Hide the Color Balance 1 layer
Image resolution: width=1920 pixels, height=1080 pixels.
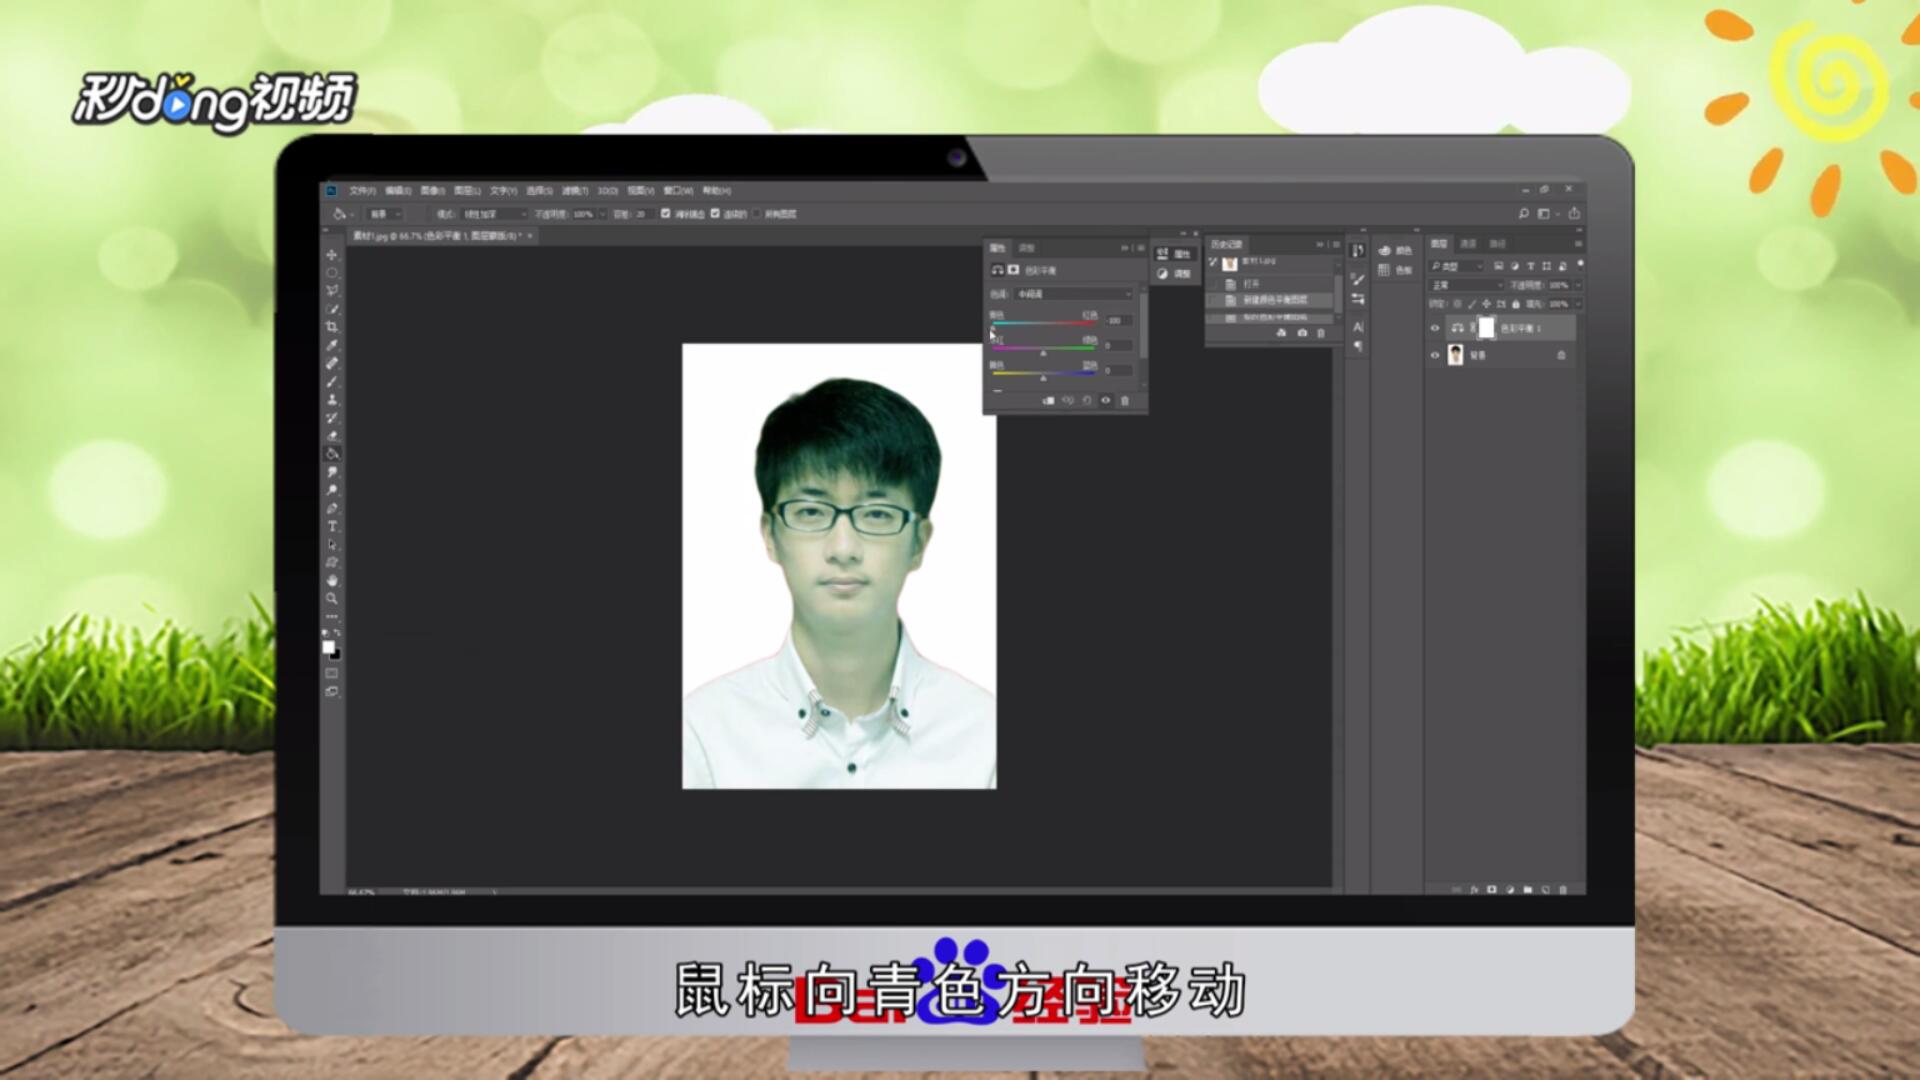(1435, 328)
